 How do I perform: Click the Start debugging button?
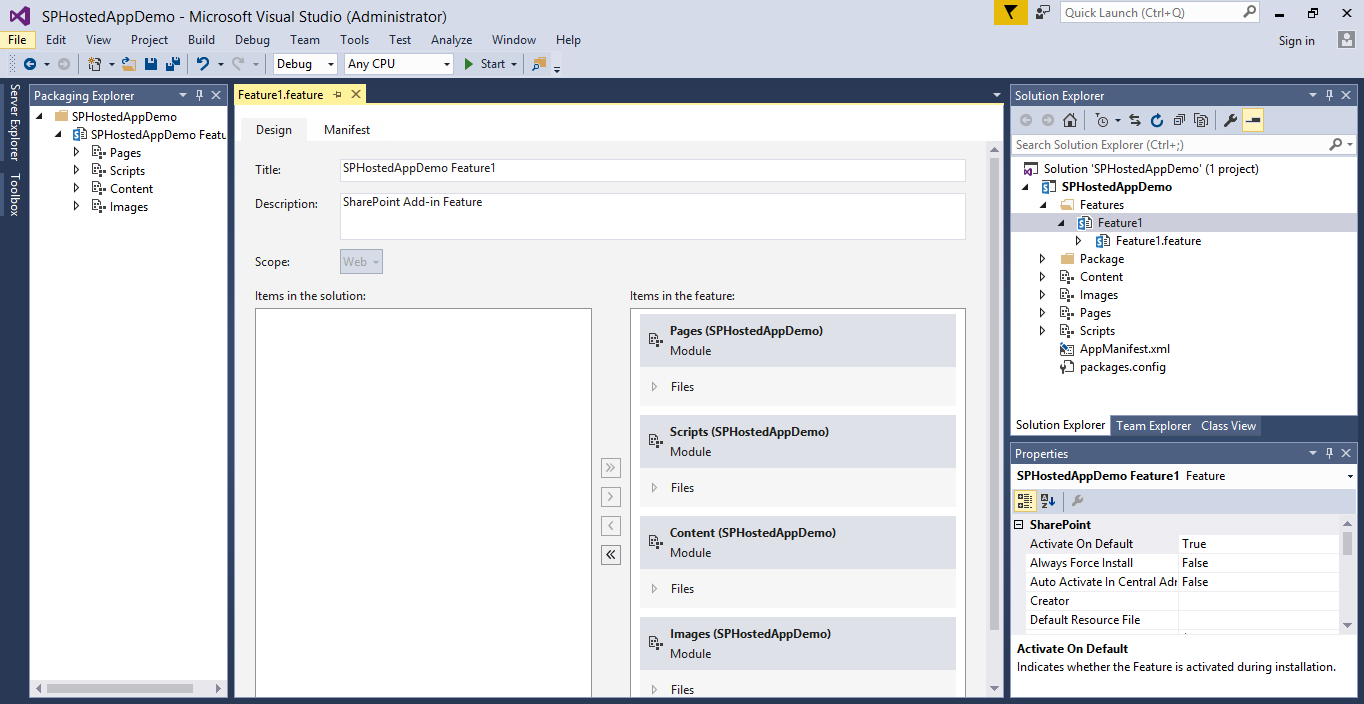coord(485,64)
